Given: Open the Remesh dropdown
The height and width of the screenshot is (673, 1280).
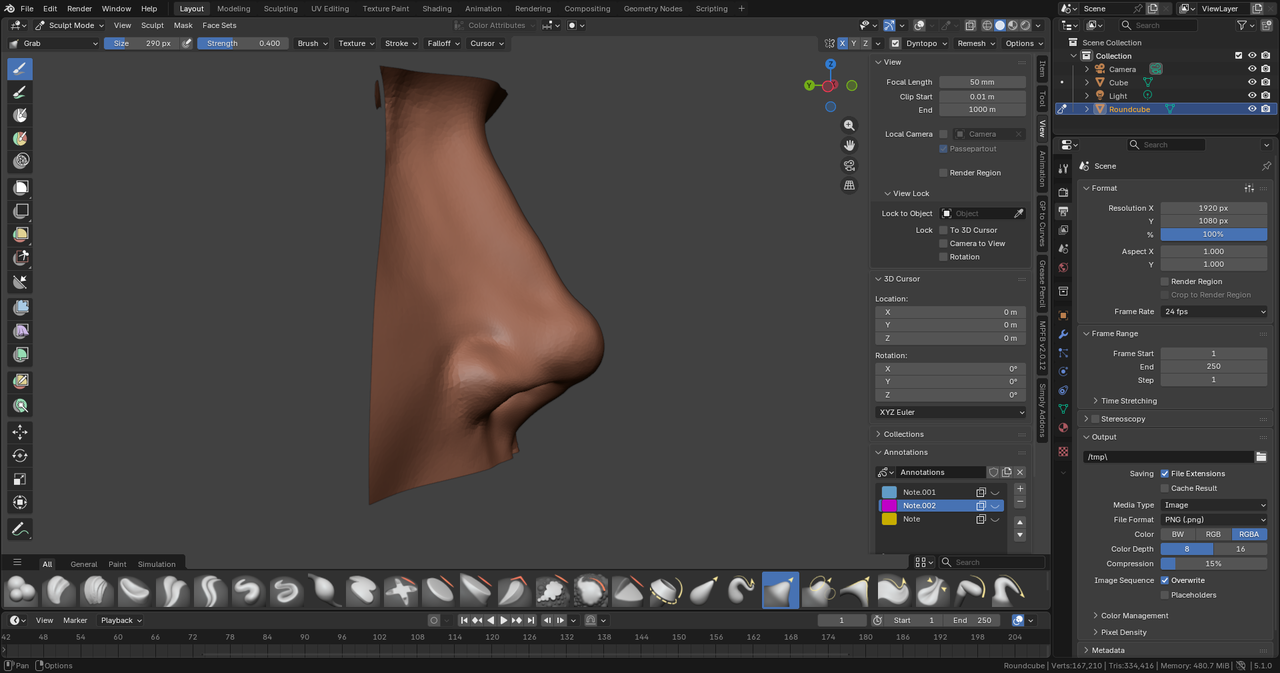Looking at the screenshot, I should click(x=975, y=43).
